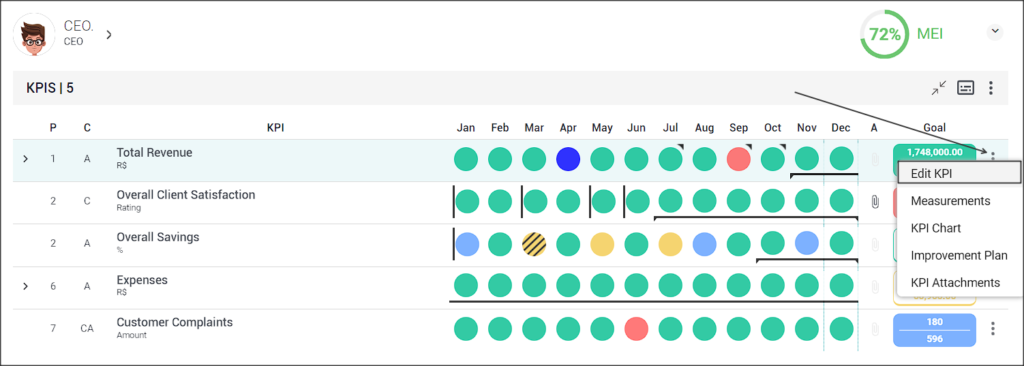Select Edit KPI from the menu
The width and height of the screenshot is (1024, 366).
958,174
